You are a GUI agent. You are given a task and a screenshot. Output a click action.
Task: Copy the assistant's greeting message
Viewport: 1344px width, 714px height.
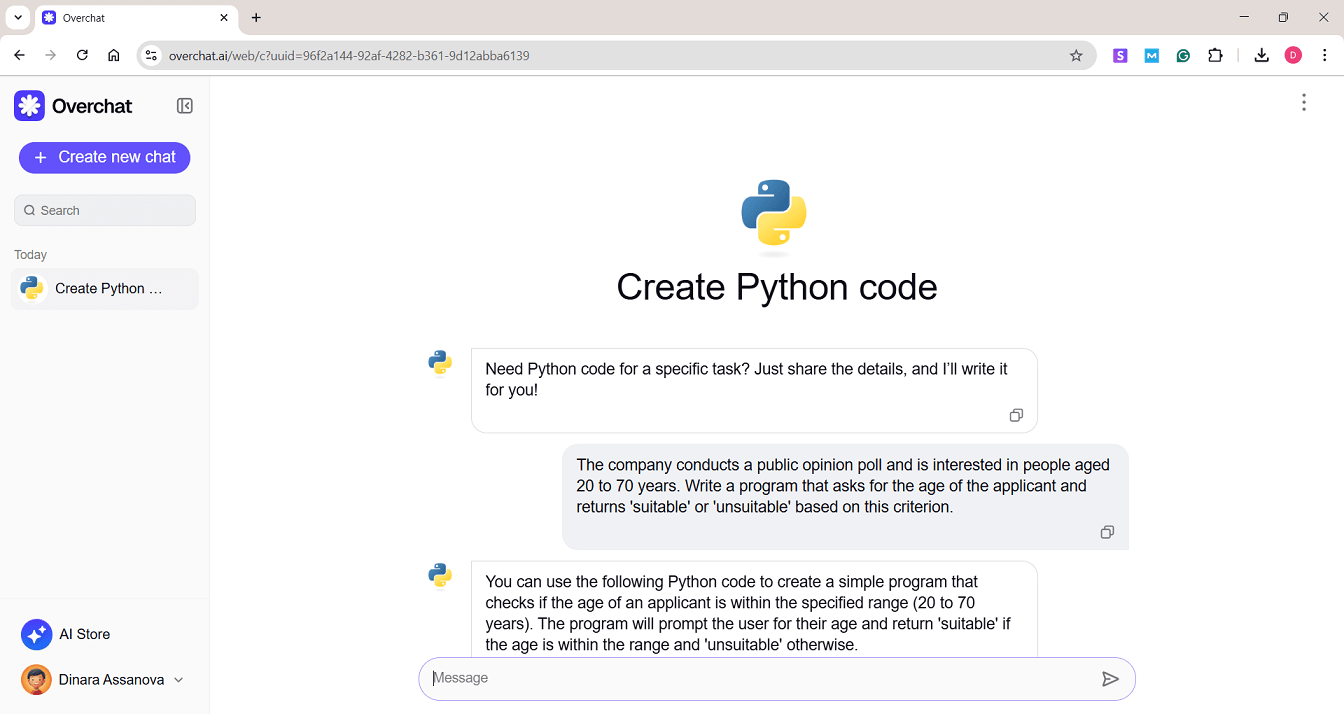point(1016,415)
